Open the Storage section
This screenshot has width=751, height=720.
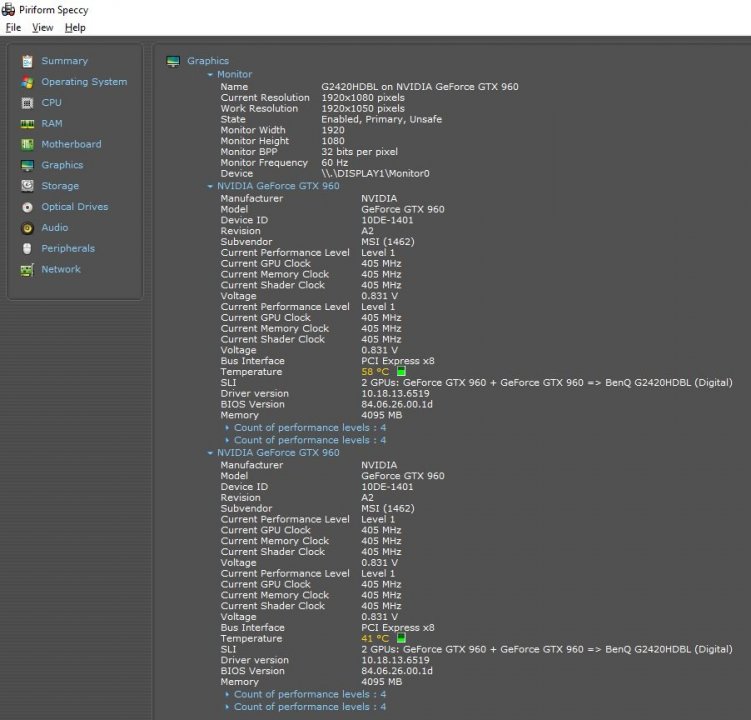pos(60,186)
